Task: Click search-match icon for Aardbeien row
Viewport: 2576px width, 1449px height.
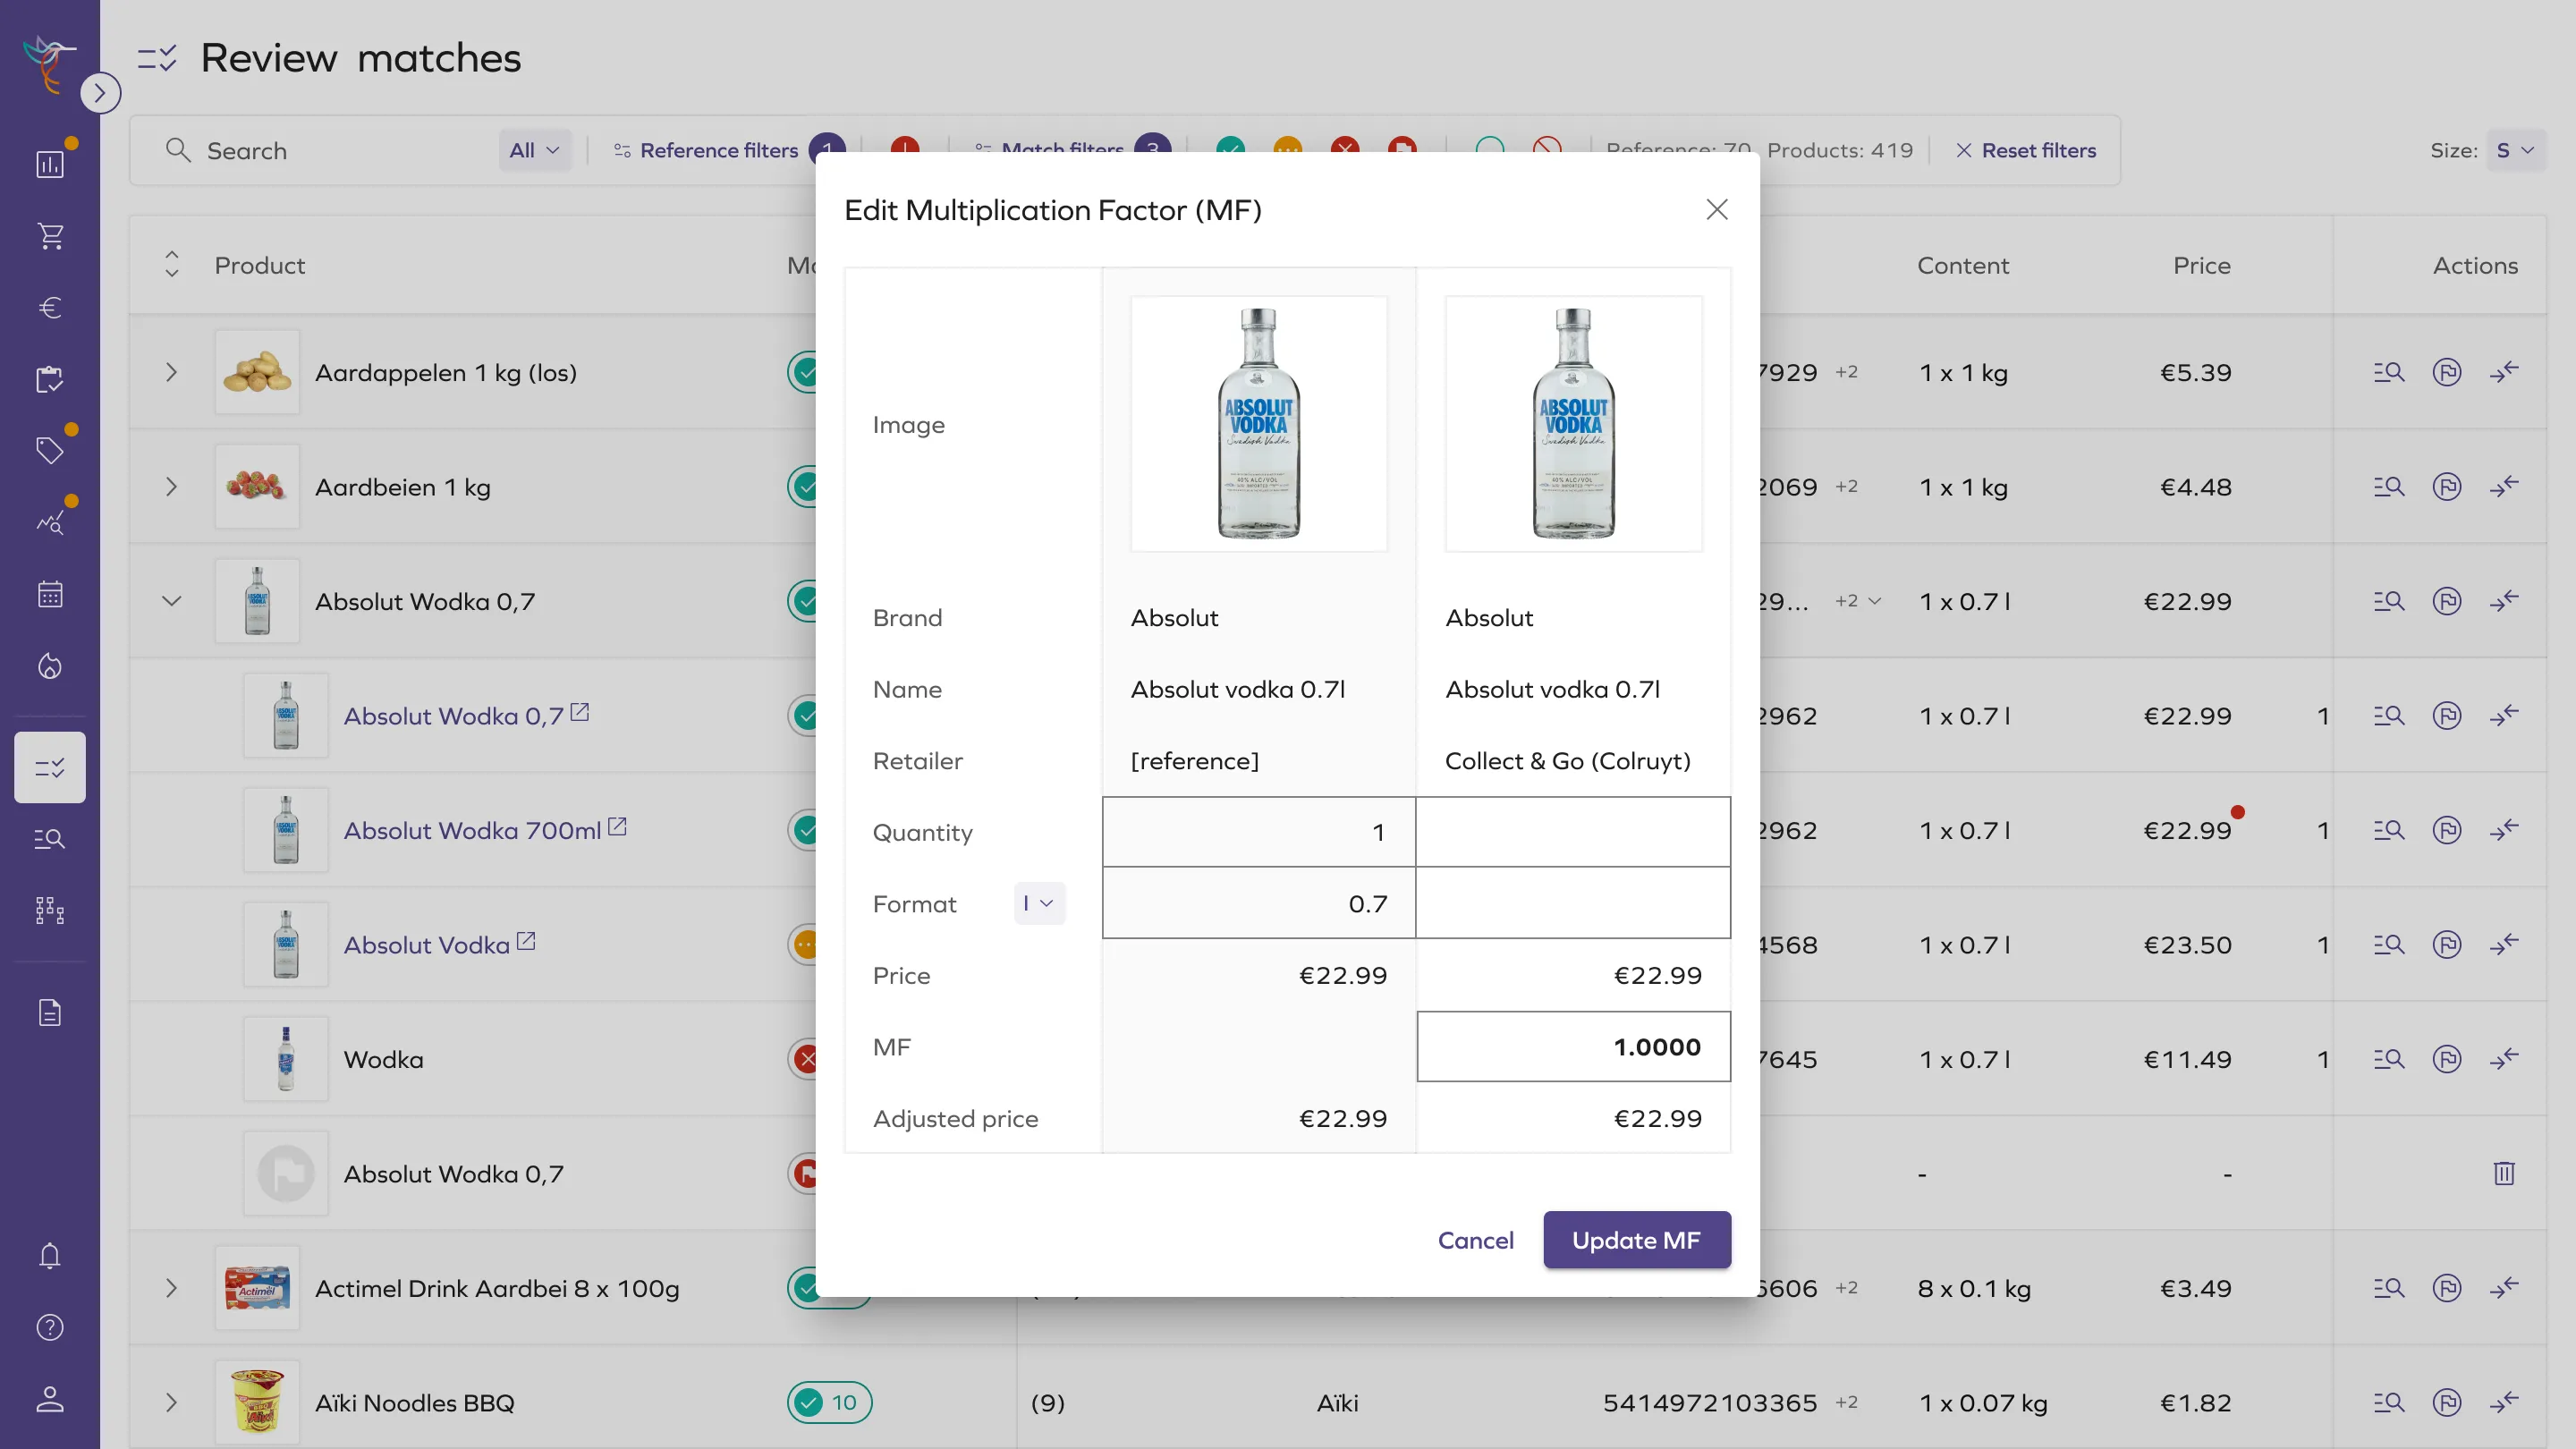Action: pyautogui.click(x=2389, y=486)
